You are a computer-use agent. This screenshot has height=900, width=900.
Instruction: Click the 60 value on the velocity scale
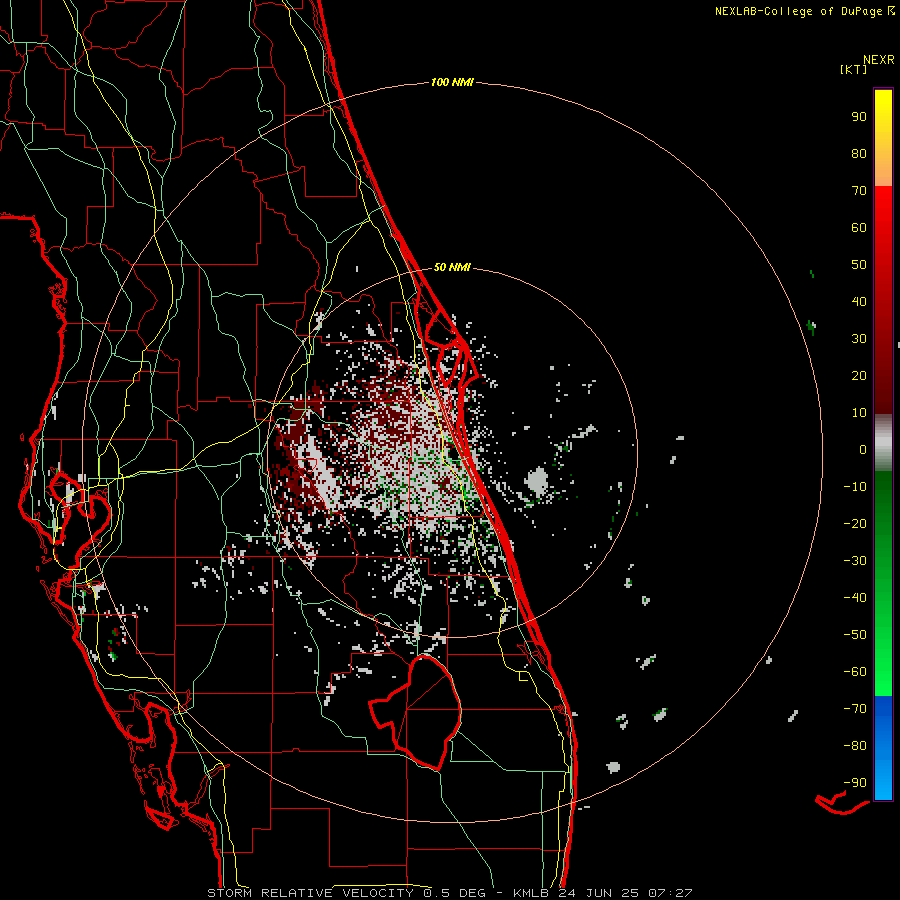point(859,227)
